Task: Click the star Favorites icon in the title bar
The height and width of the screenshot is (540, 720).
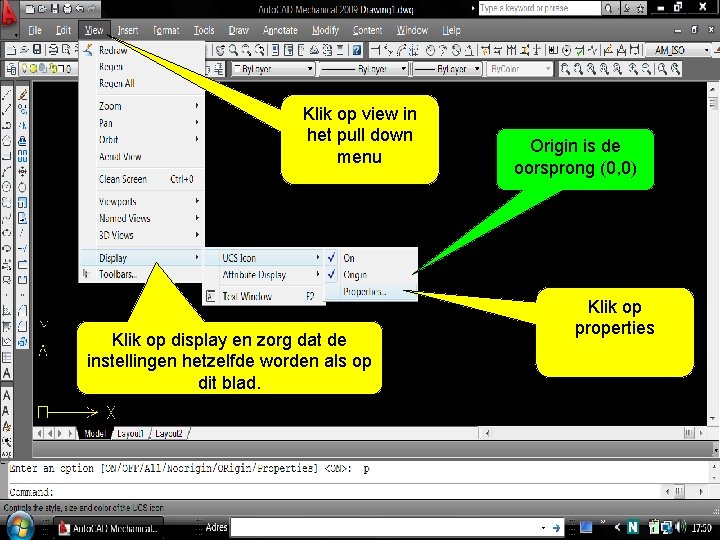Action: tap(640, 8)
